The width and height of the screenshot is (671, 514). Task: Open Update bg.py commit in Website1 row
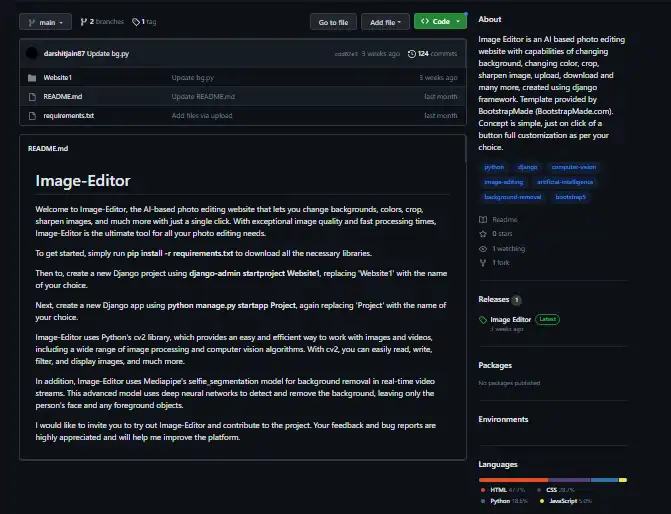(193, 77)
